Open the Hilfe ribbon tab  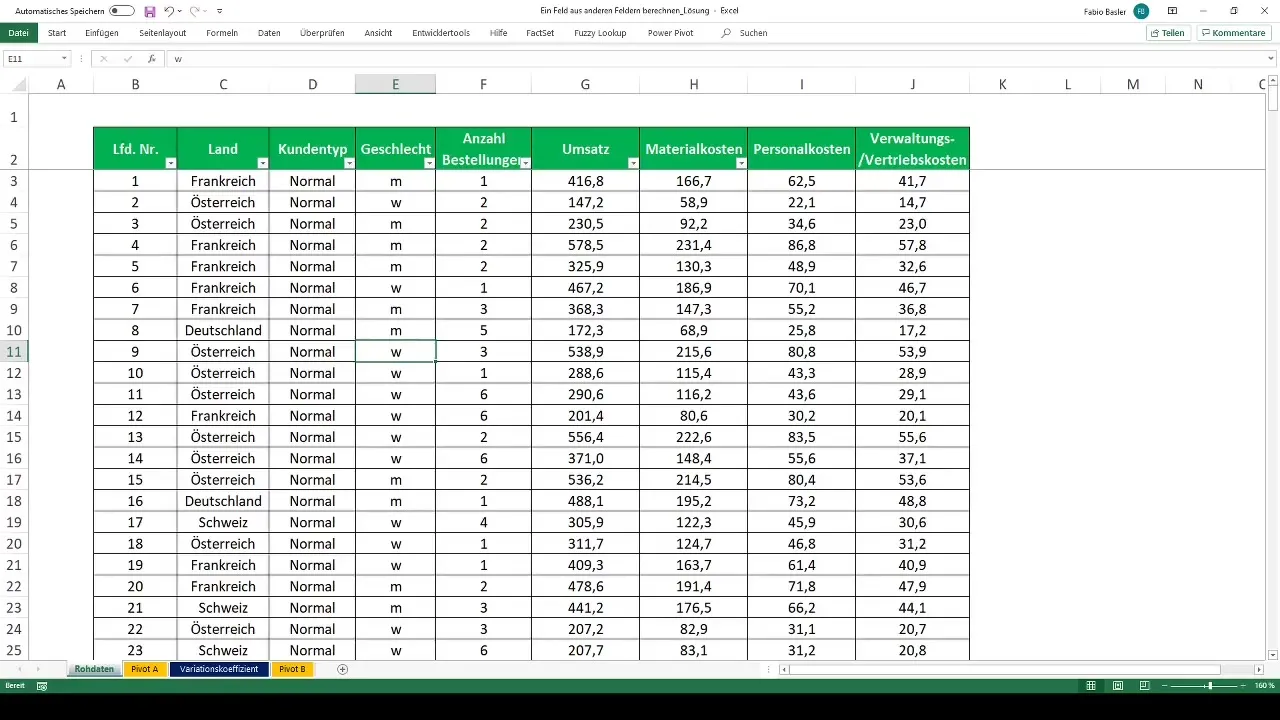pyautogui.click(x=498, y=33)
